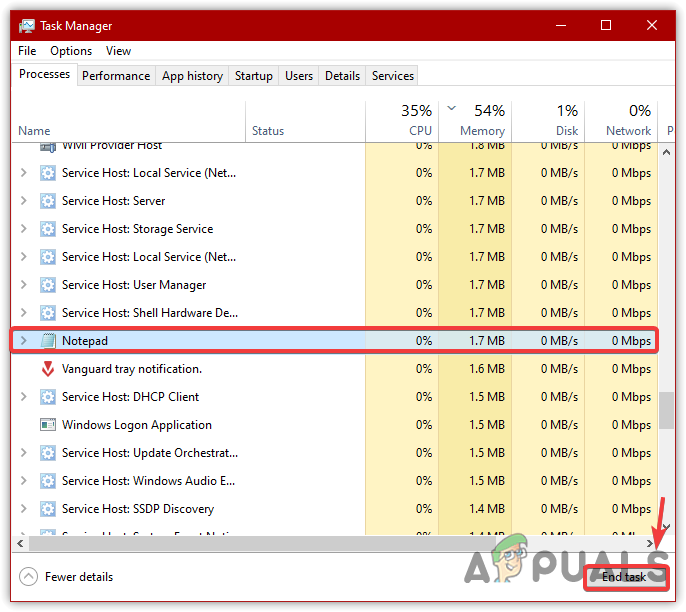Click SSDP Discovery's 1.4 MB memory value
The height and width of the screenshot is (612, 686).
[487, 509]
